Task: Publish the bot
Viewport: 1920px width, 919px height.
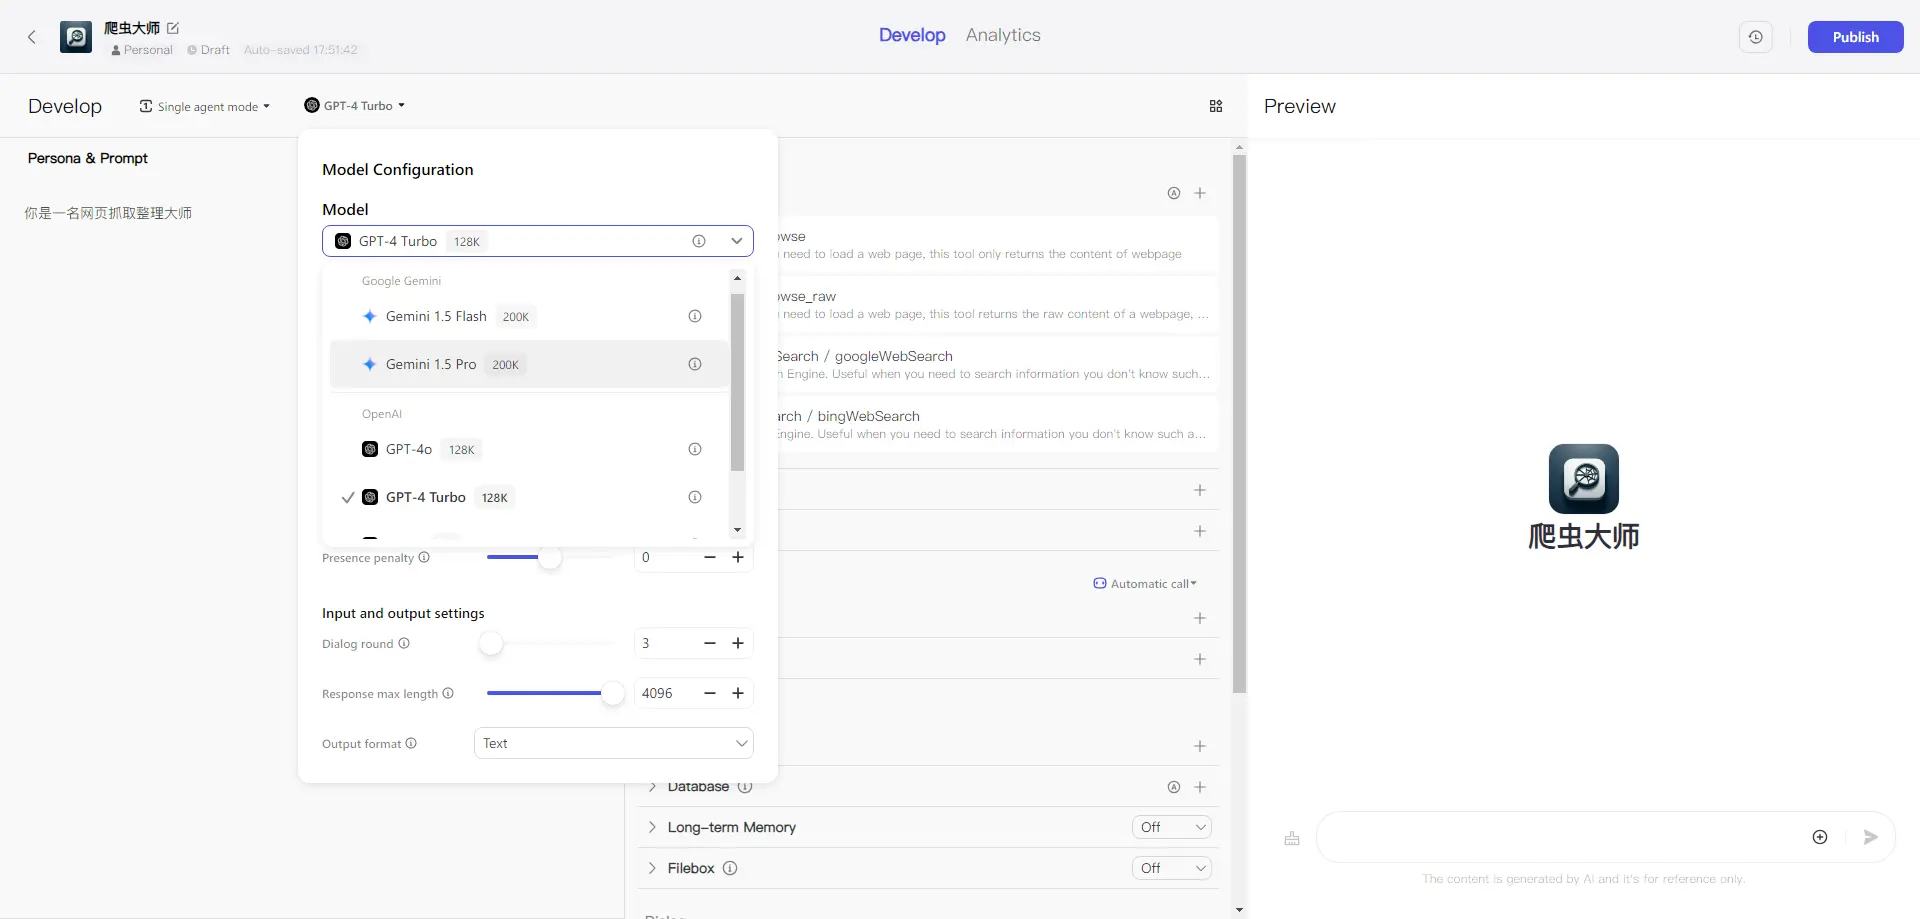Action: pos(1855,37)
